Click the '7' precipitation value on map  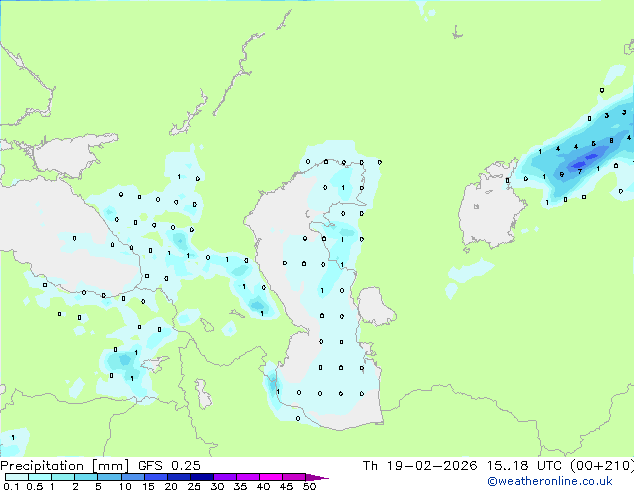point(580,172)
